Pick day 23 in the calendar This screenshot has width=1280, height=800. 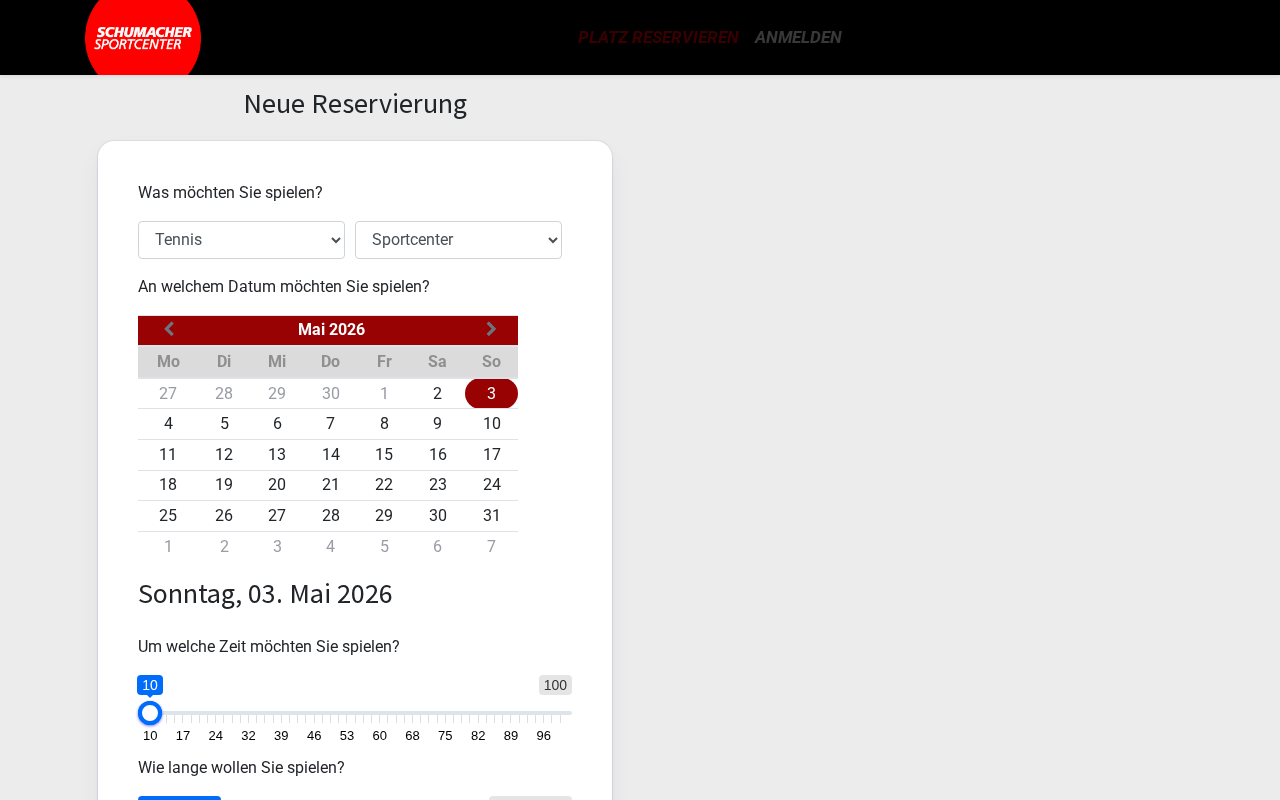click(x=437, y=485)
